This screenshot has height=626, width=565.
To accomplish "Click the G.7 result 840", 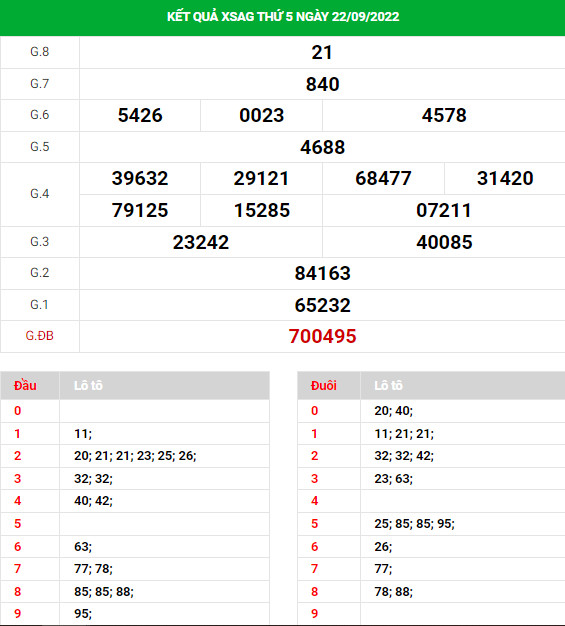I will coord(323,84).
